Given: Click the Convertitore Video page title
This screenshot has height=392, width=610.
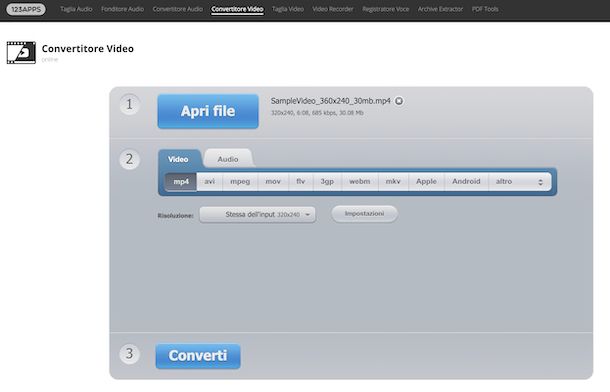Looking at the screenshot, I should 88,49.
